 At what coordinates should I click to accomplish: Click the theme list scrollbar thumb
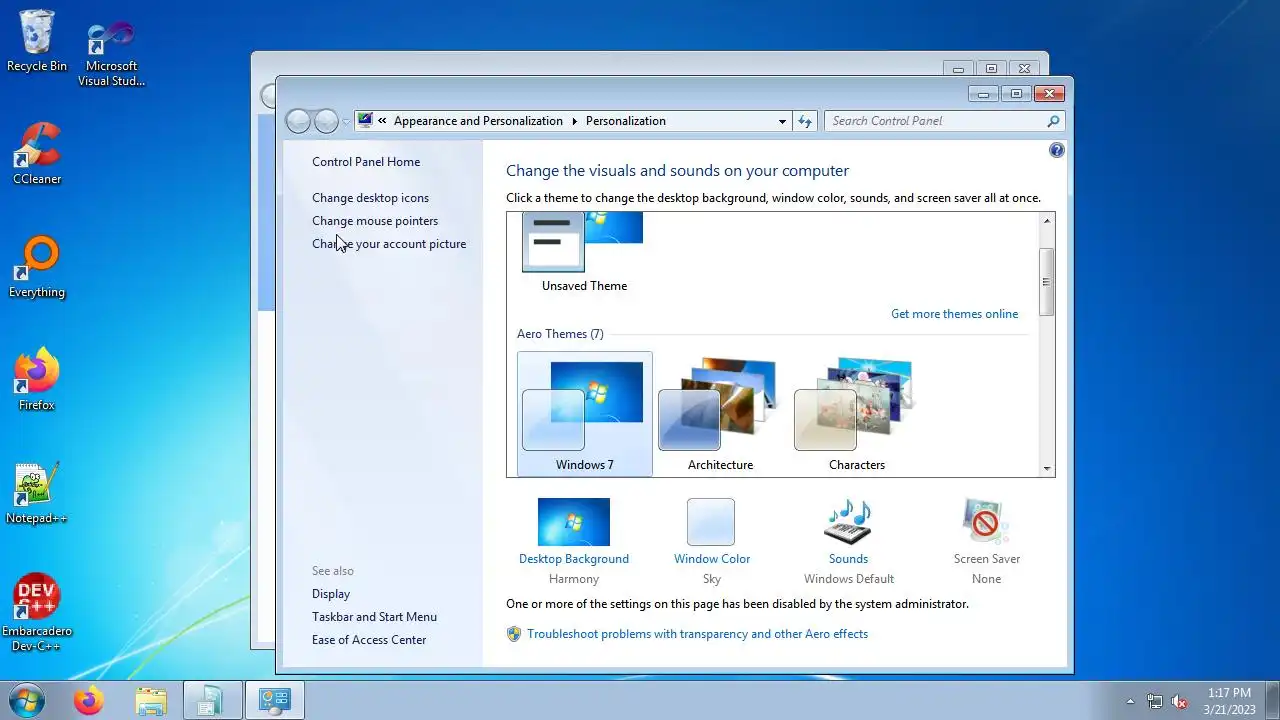(x=1047, y=282)
